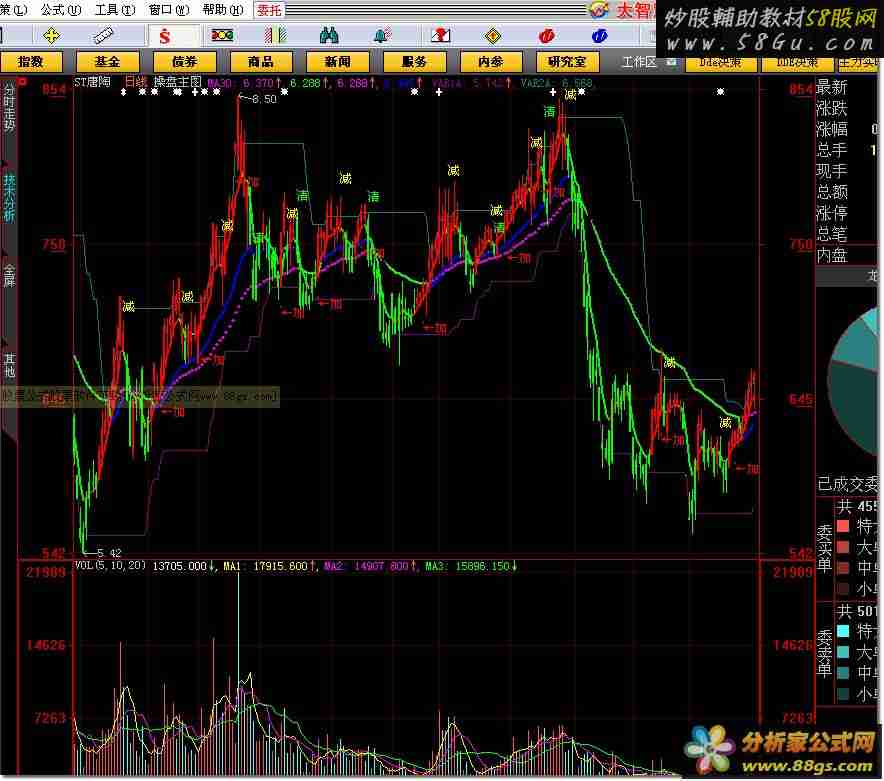Viewport: 884px width, 781px height.
Task: Click the 新闻 button
Action: (338, 61)
